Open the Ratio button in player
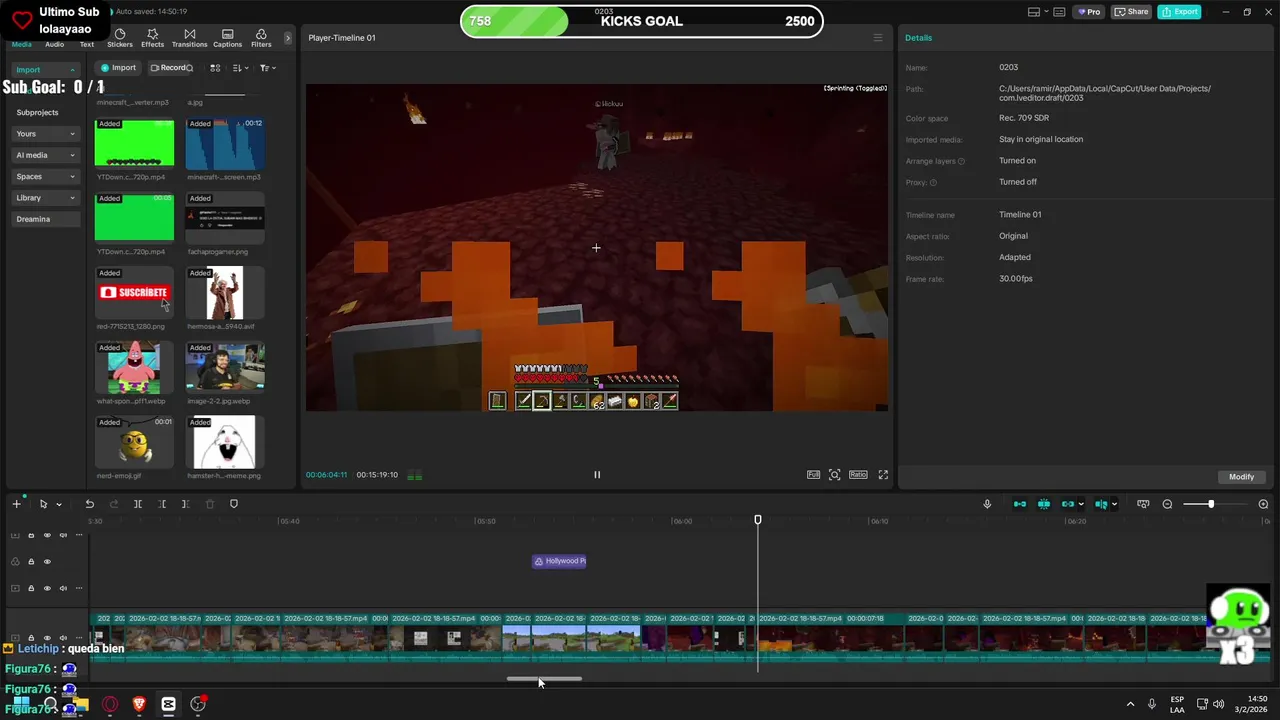Viewport: 1280px width, 720px height. tap(858, 475)
